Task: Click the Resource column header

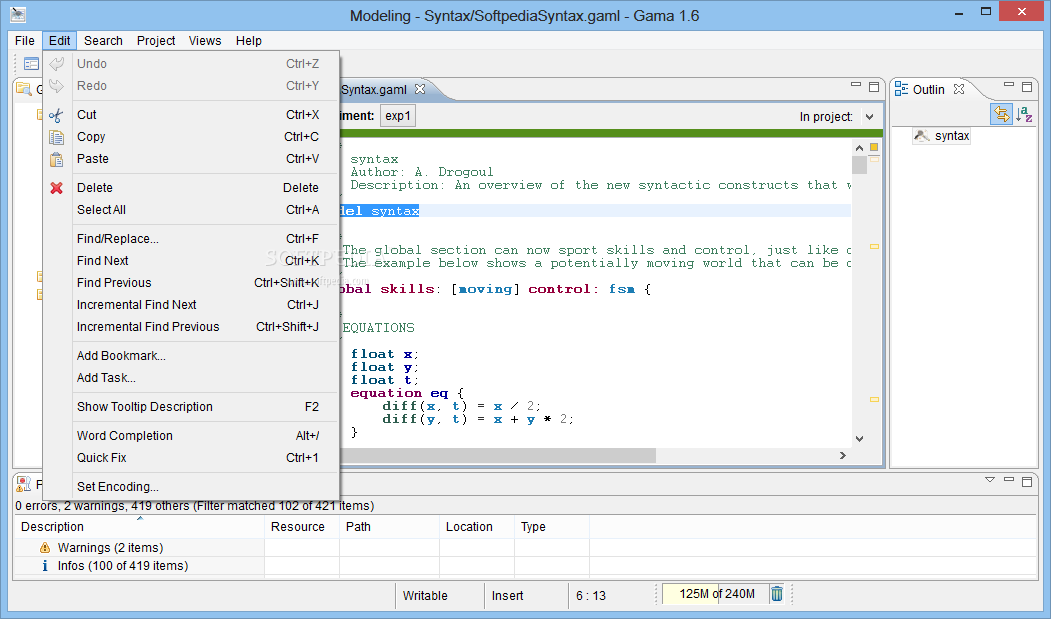Action: tap(302, 526)
